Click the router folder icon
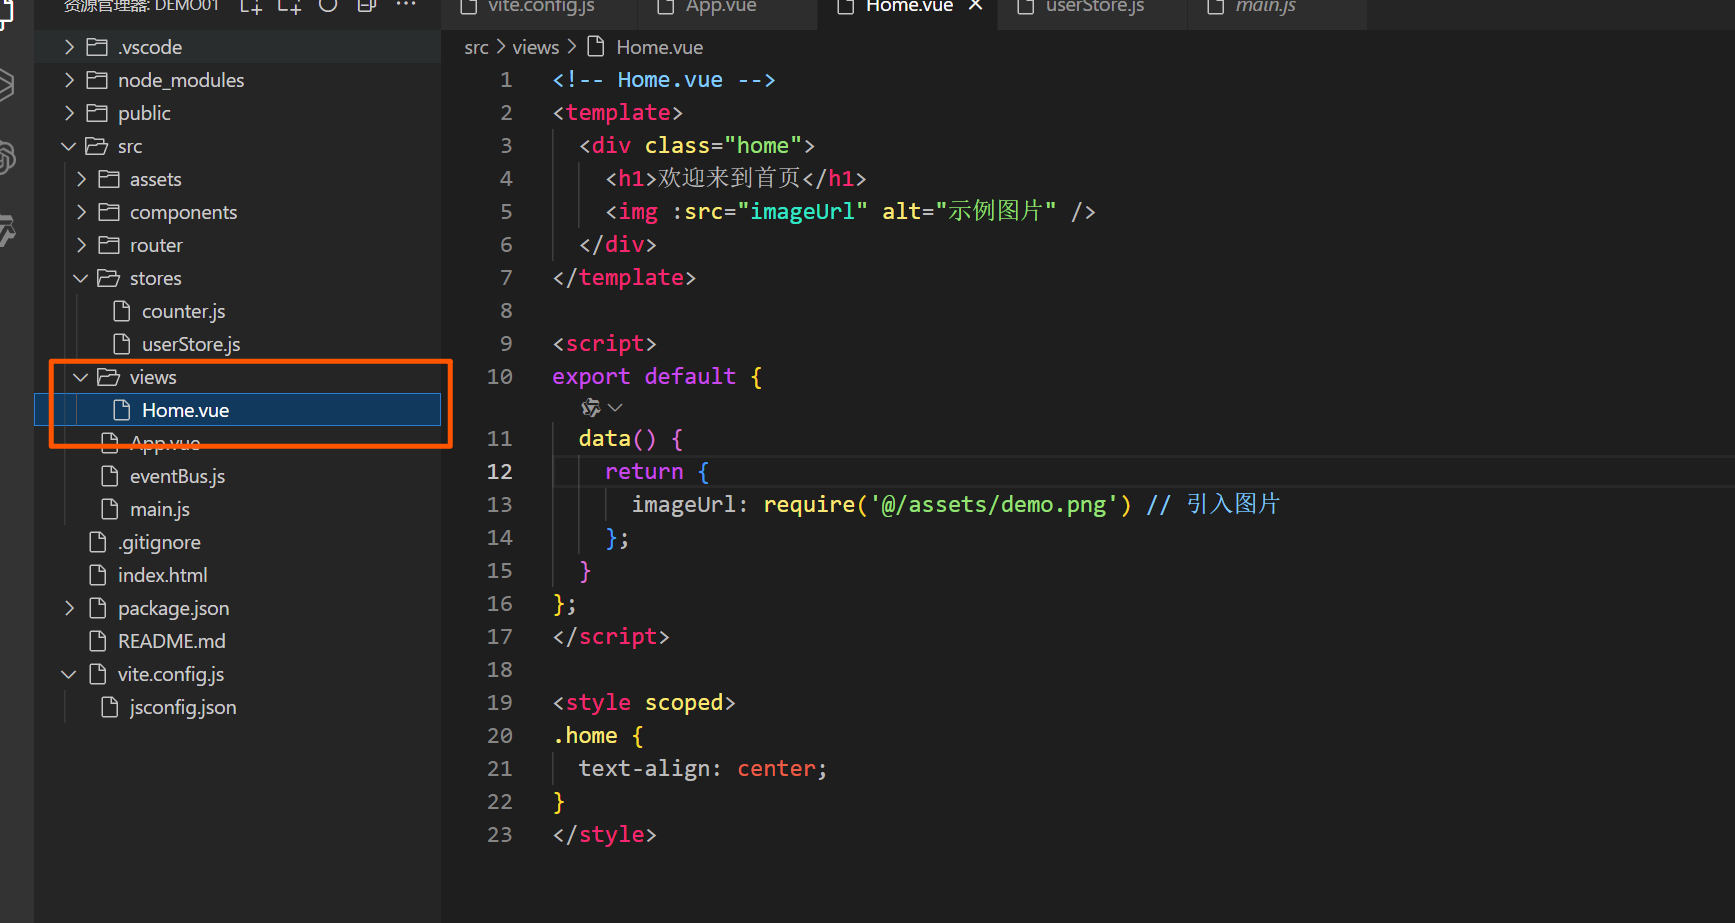Viewport: 1735px width, 923px height. tap(109, 245)
